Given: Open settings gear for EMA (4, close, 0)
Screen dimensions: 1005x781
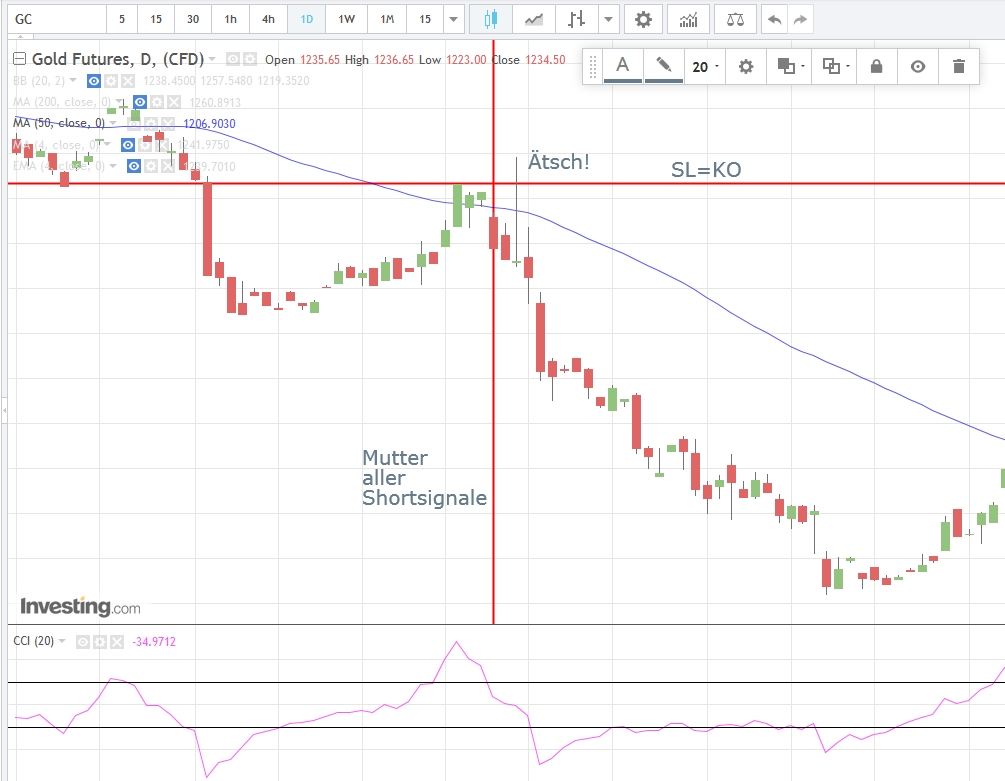Looking at the screenshot, I should [151, 167].
